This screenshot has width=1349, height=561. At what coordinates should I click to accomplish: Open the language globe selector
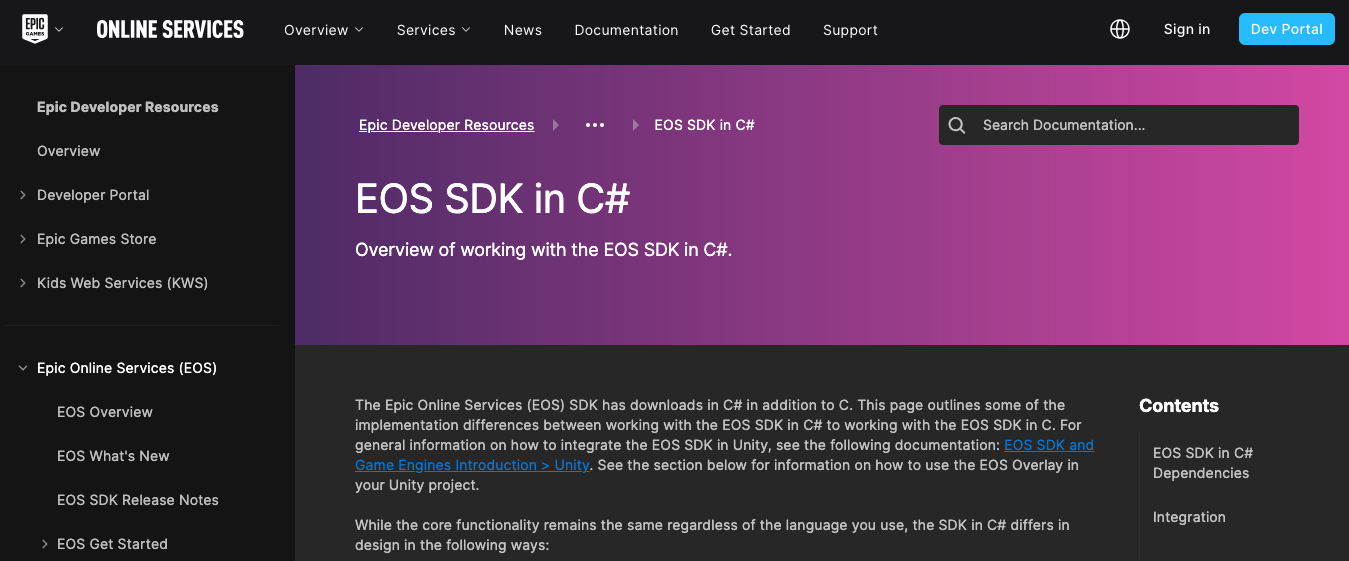coord(1120,30)
